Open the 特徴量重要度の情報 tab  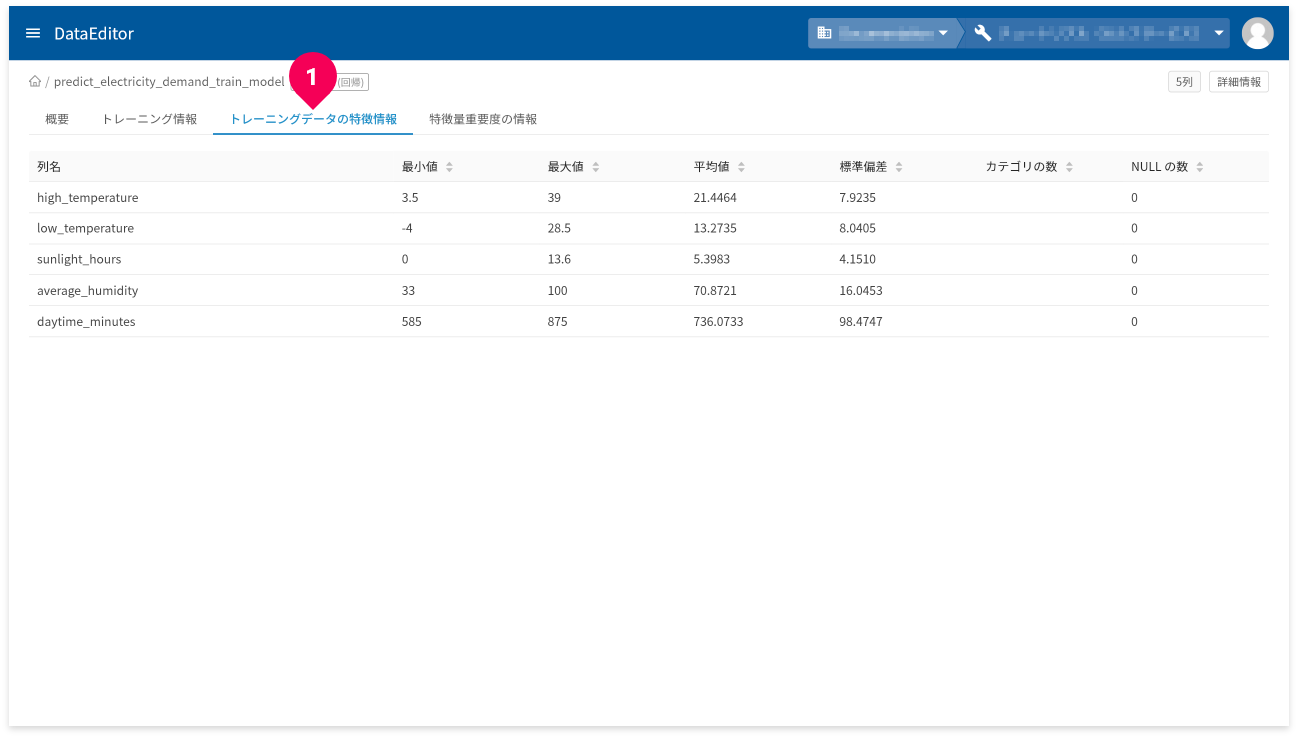pyautogui.click(x=483, y=119)
